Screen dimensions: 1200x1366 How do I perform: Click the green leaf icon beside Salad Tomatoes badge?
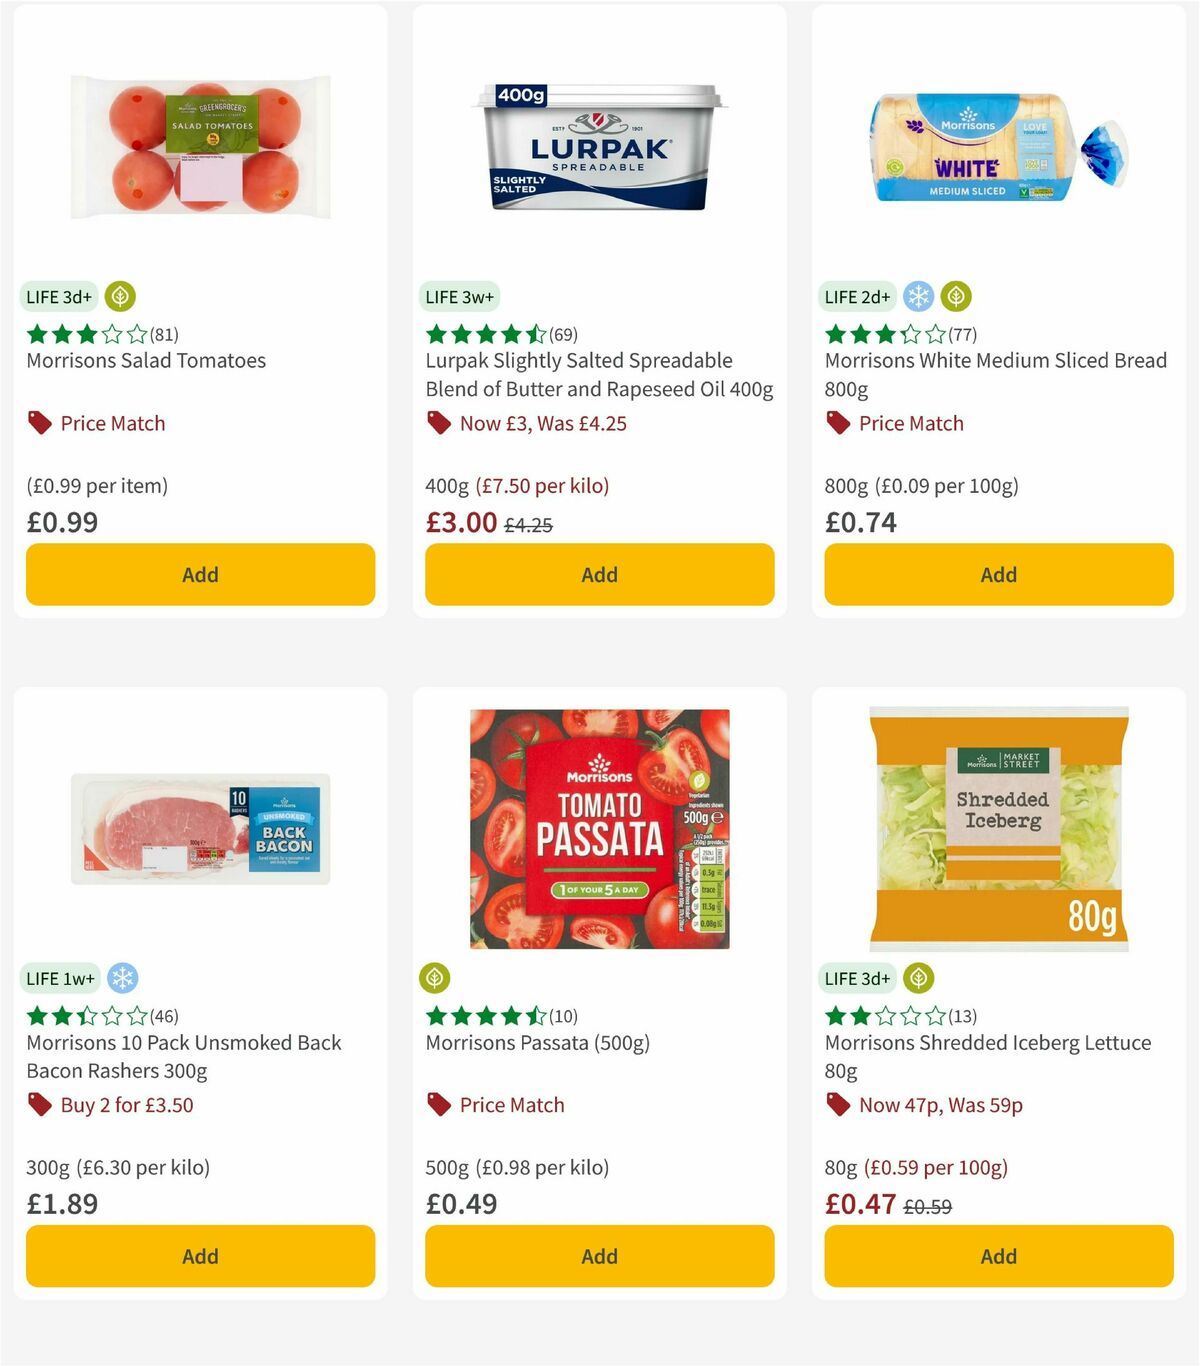[120, 296]
